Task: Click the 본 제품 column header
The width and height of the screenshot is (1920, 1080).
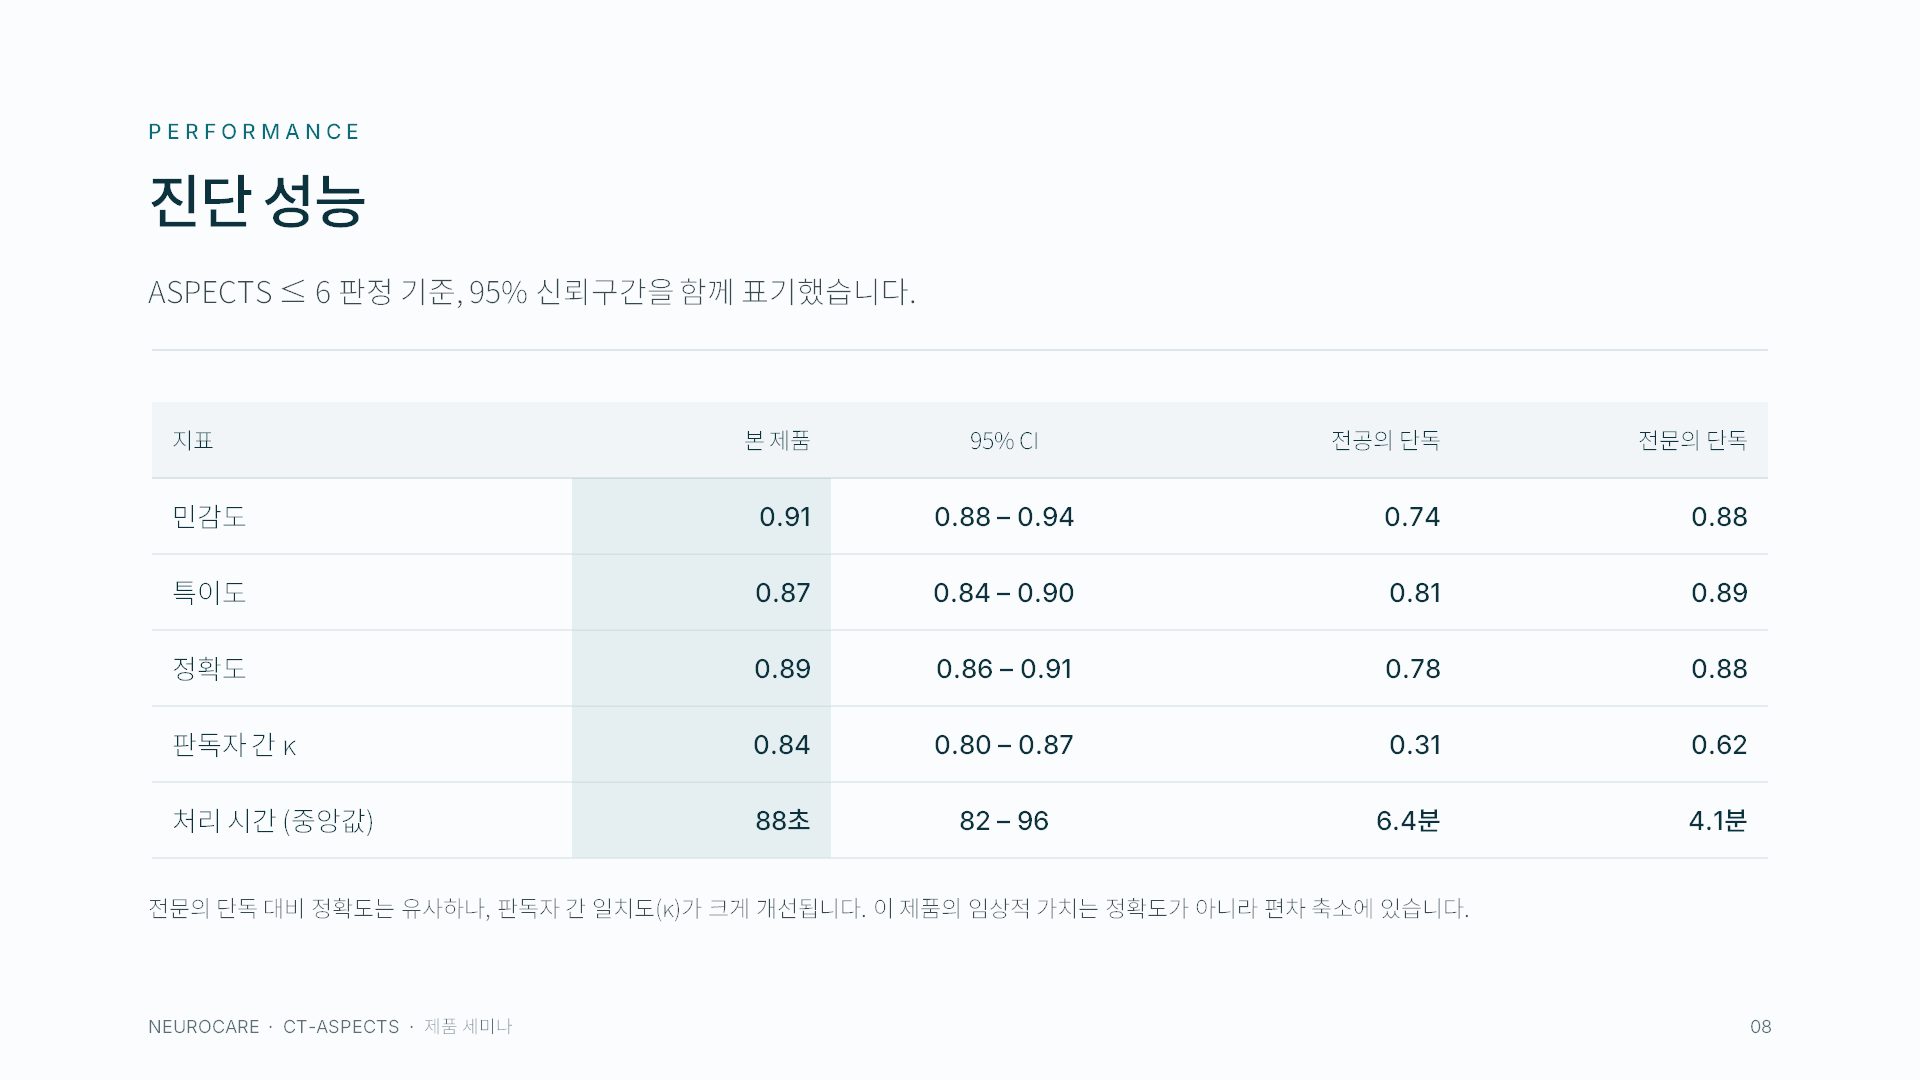Action: pyautogui.click(x=777, y=440)
